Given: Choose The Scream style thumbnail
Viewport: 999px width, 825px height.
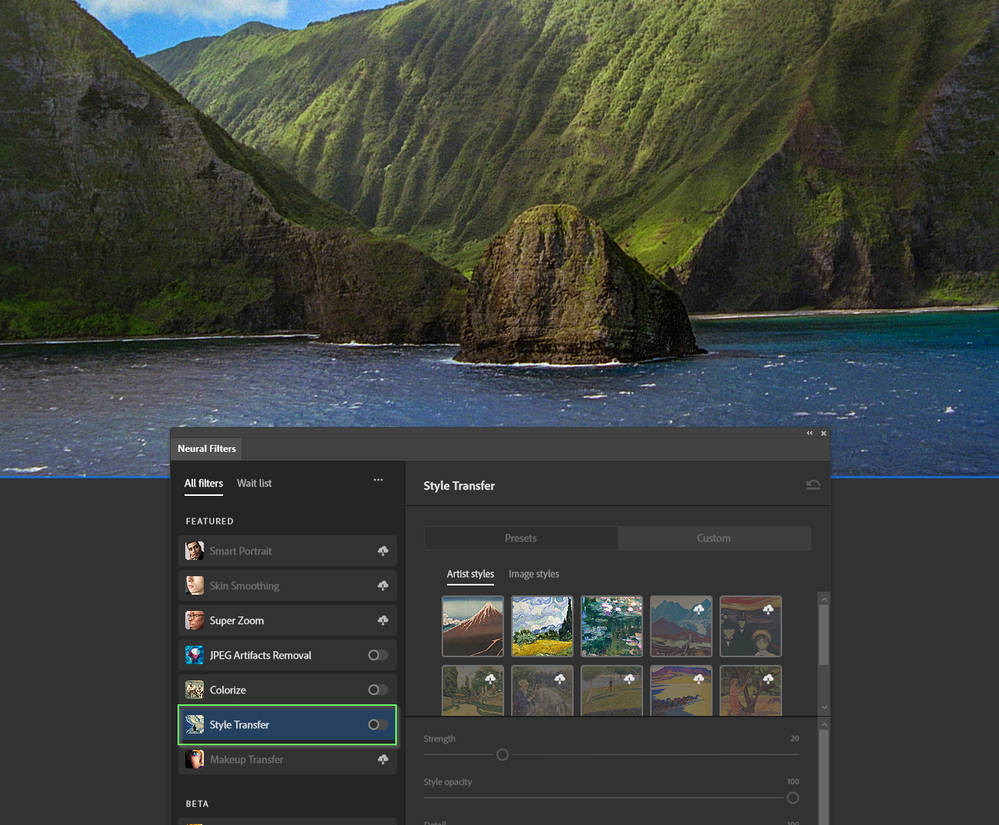Looking at the screenshot, I should tap(751, 626).
